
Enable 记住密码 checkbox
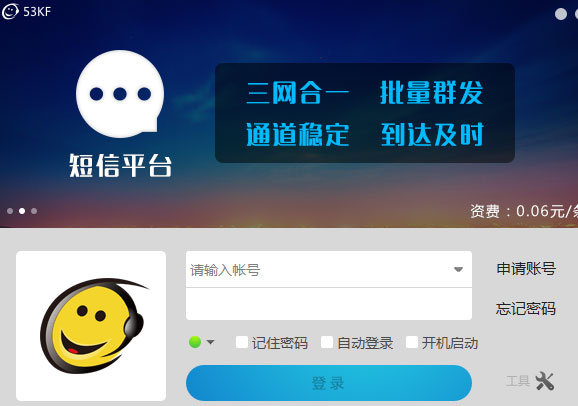(241, 342)
